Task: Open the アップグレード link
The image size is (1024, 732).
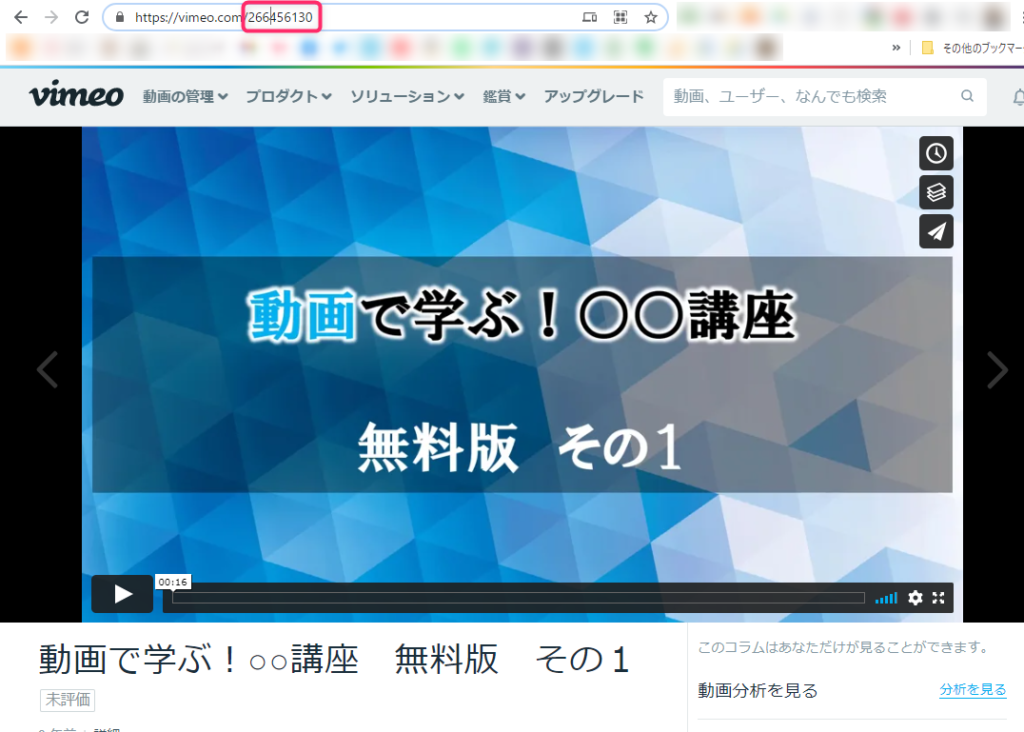Action: pyautogui.click(x=593, y=97)
